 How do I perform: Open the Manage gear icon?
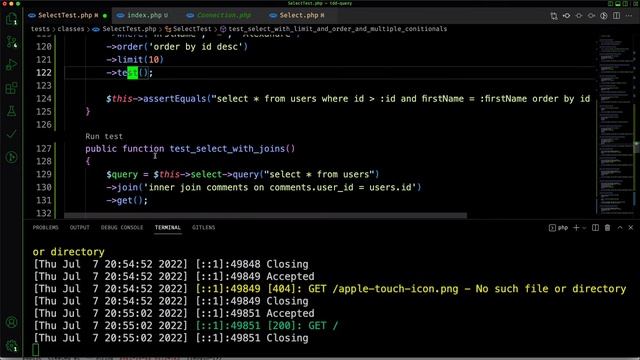[x=11, y=345]
